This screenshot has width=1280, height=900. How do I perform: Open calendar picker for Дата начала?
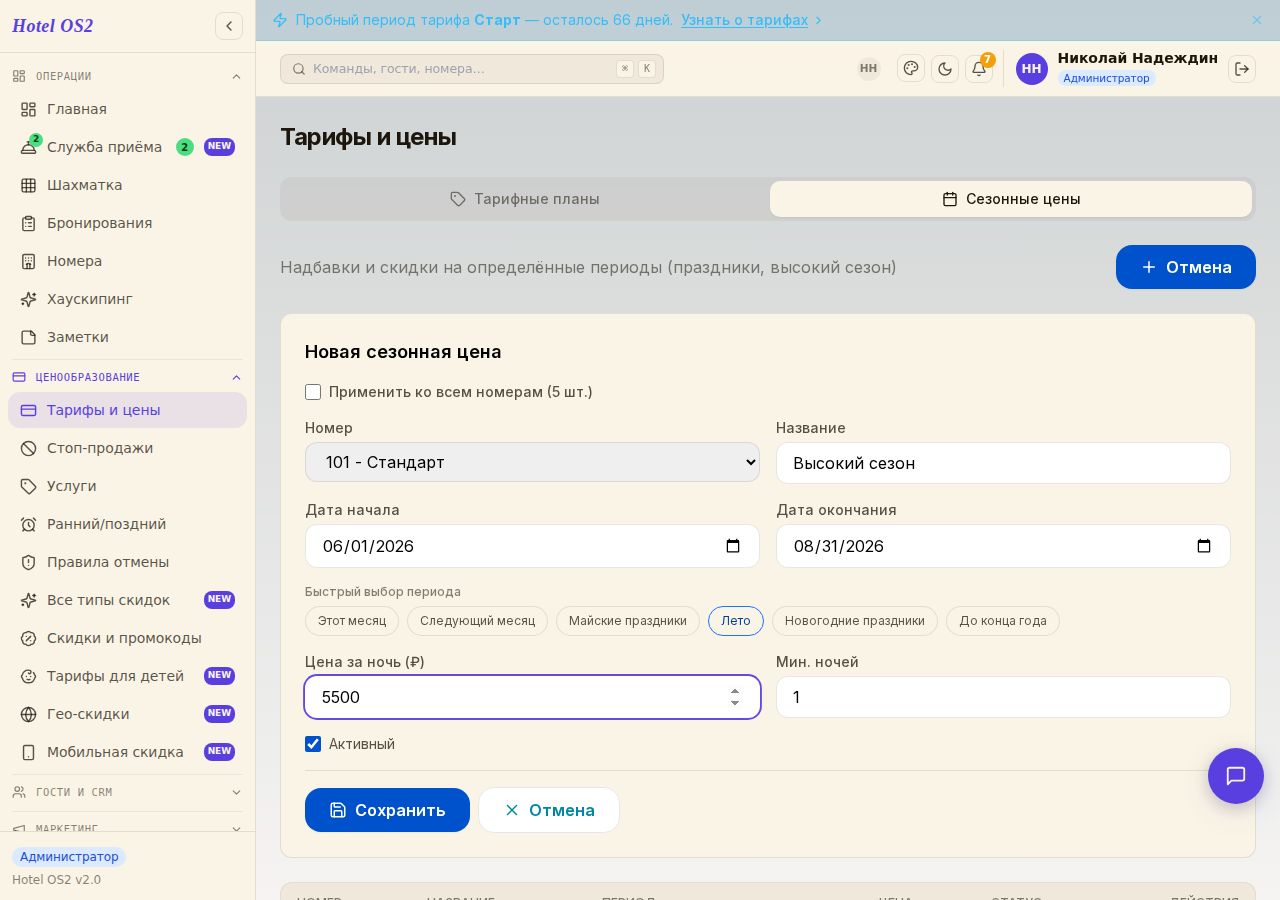(733, 546)
